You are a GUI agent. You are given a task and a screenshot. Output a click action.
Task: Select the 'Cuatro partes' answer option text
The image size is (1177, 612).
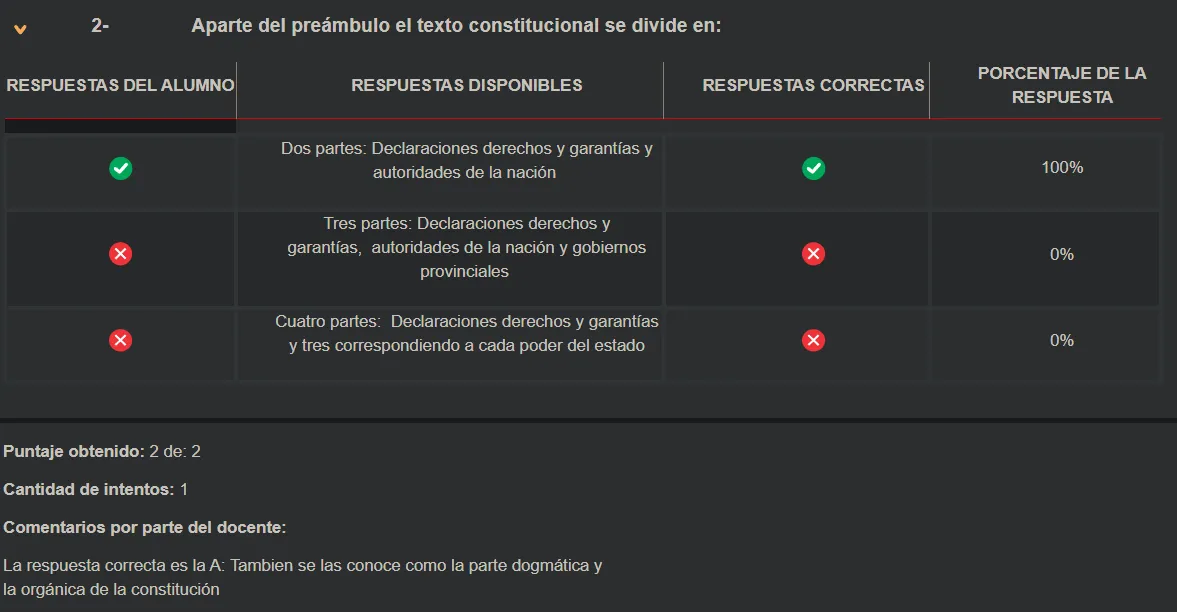[466, 334]
